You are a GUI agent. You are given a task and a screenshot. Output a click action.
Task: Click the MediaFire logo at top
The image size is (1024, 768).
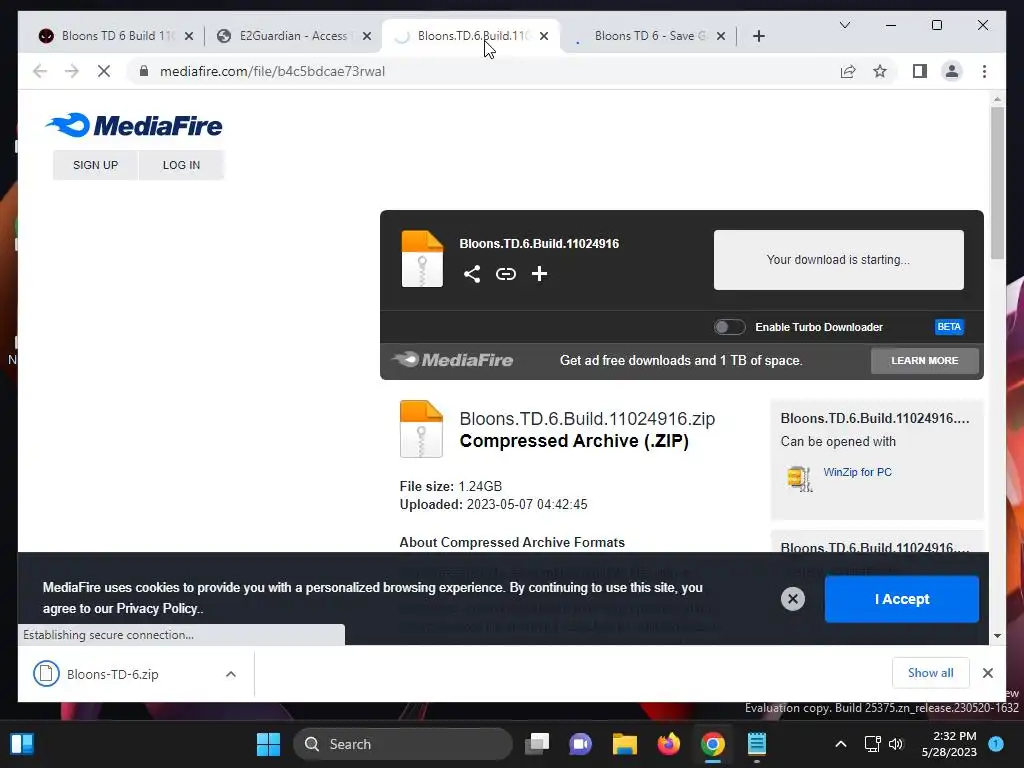[x=134, y=125]
